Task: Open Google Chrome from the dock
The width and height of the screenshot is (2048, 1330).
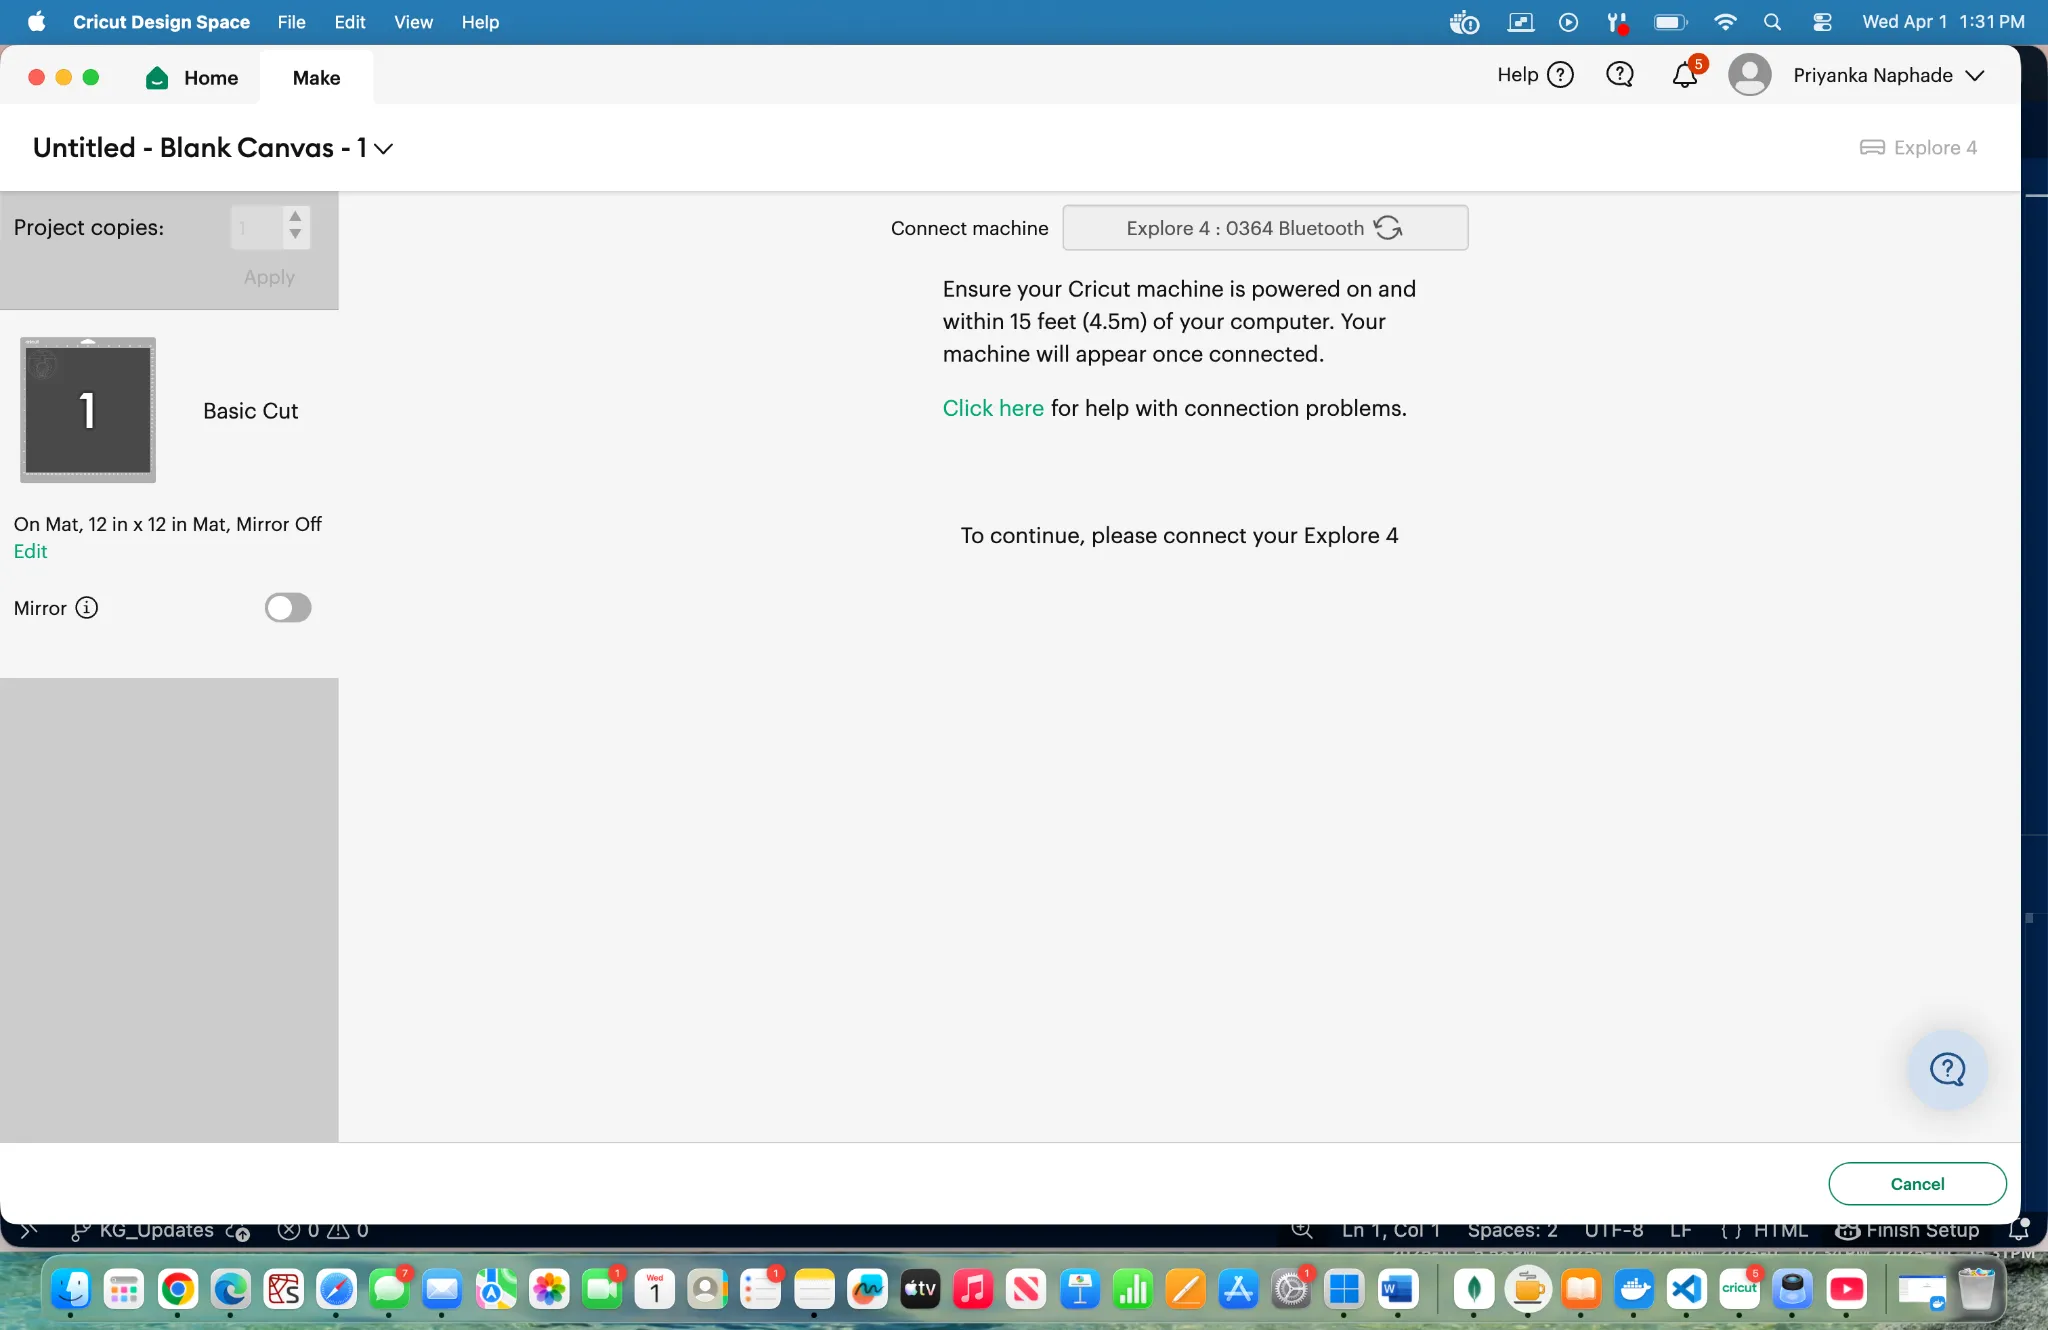Action: click(x=178, y=1290)
